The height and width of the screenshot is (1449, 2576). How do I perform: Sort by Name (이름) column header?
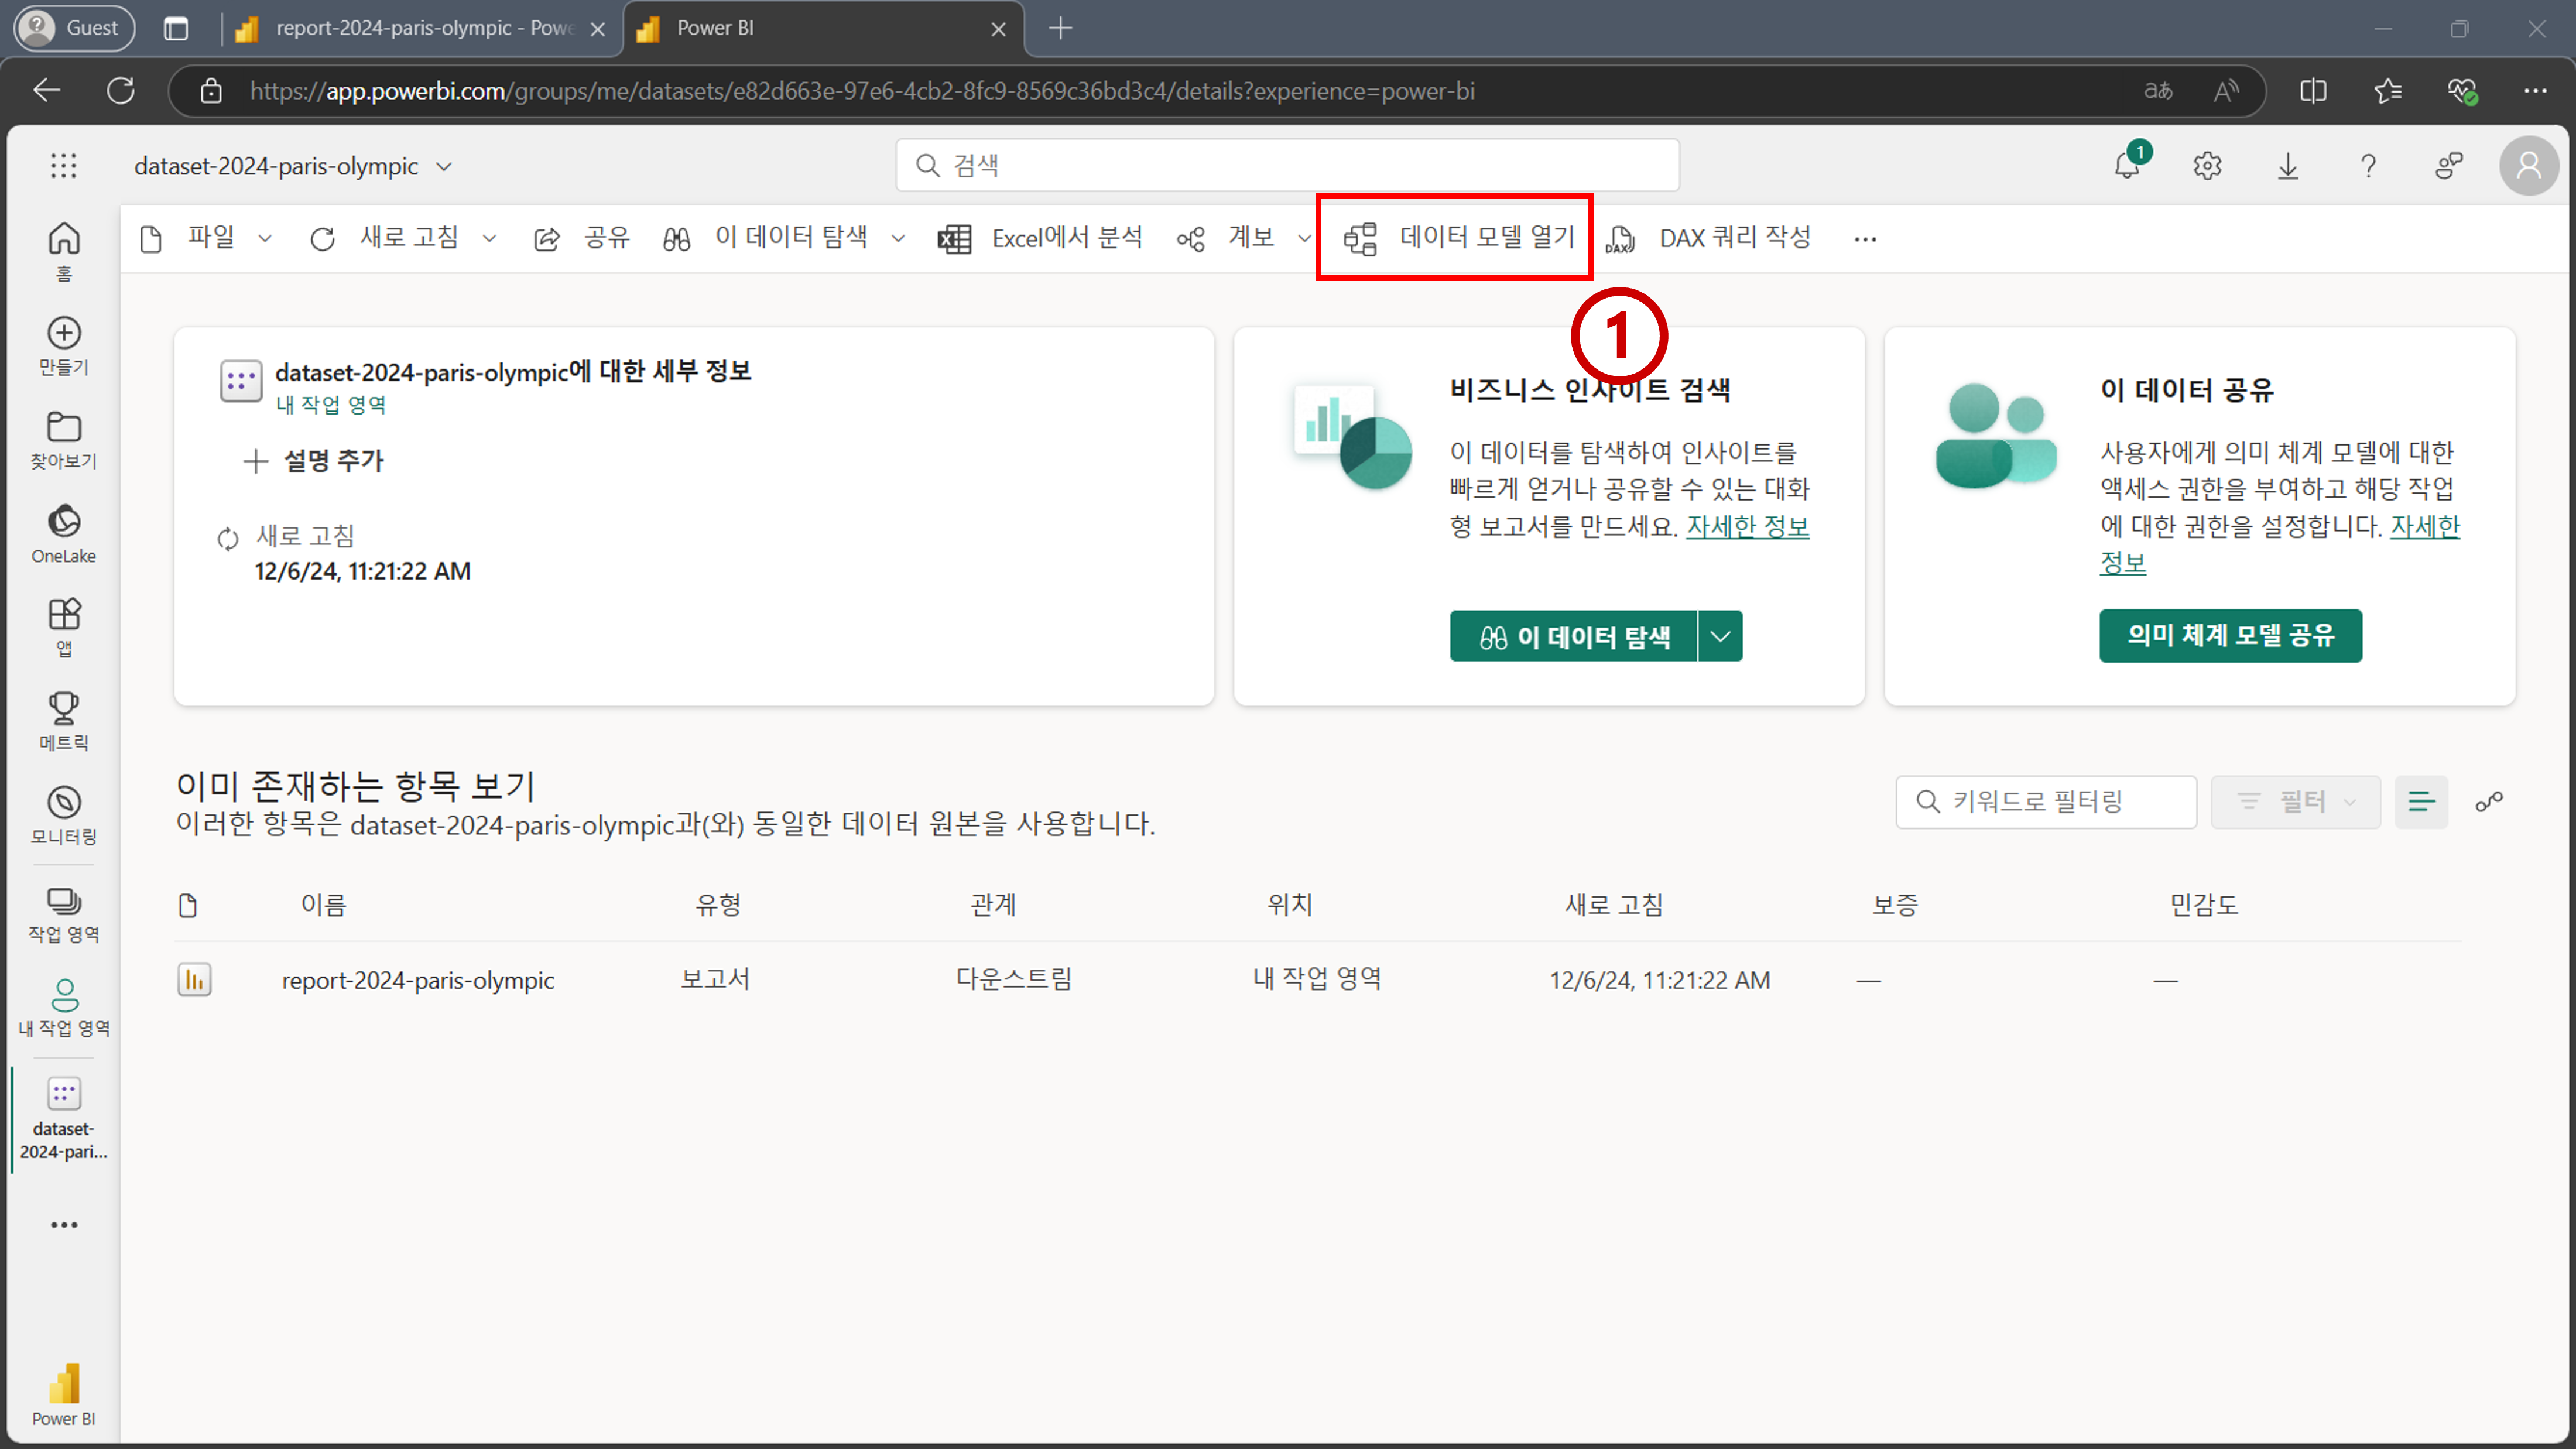coord(324,905)
